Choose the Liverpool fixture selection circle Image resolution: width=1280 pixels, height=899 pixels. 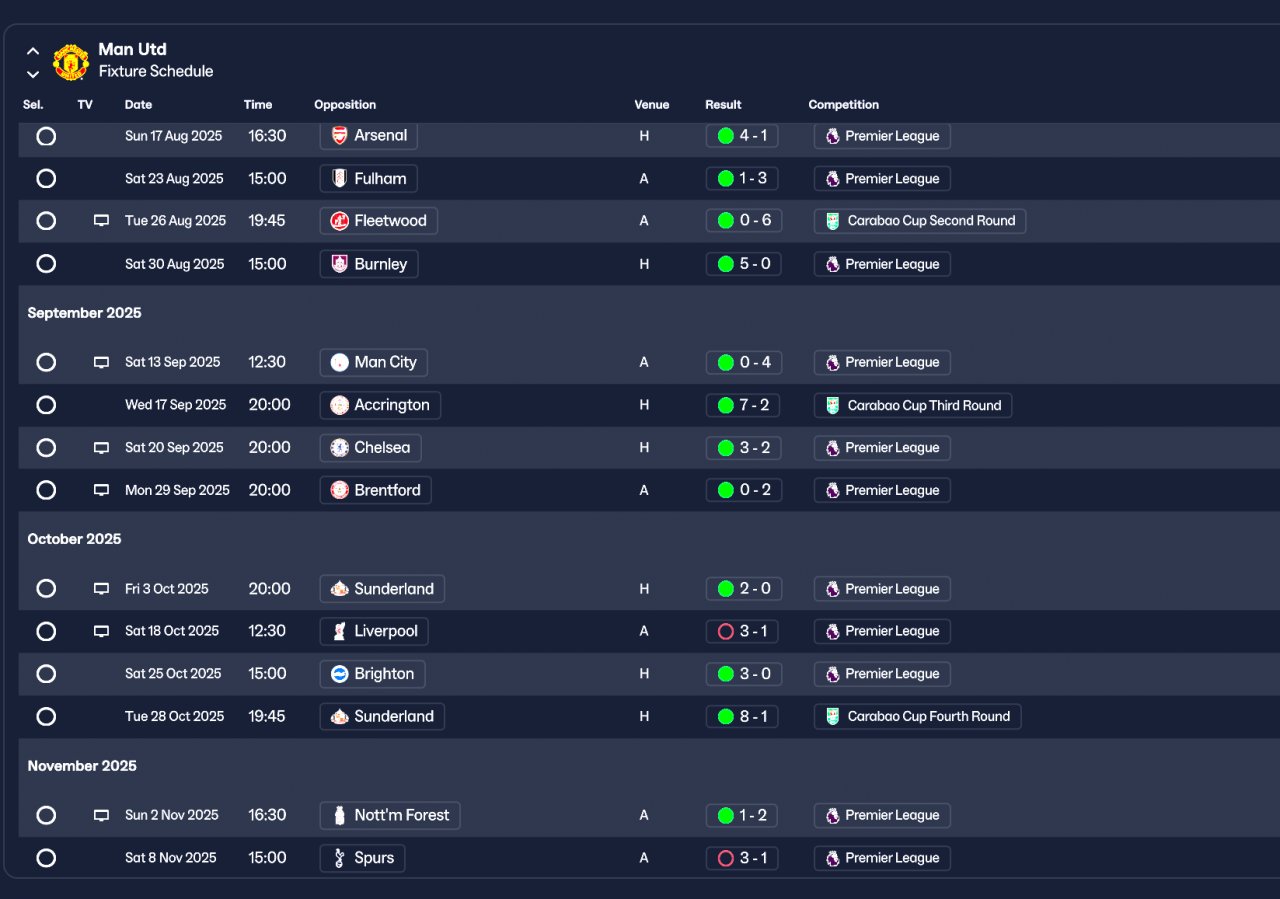[46, 631]
